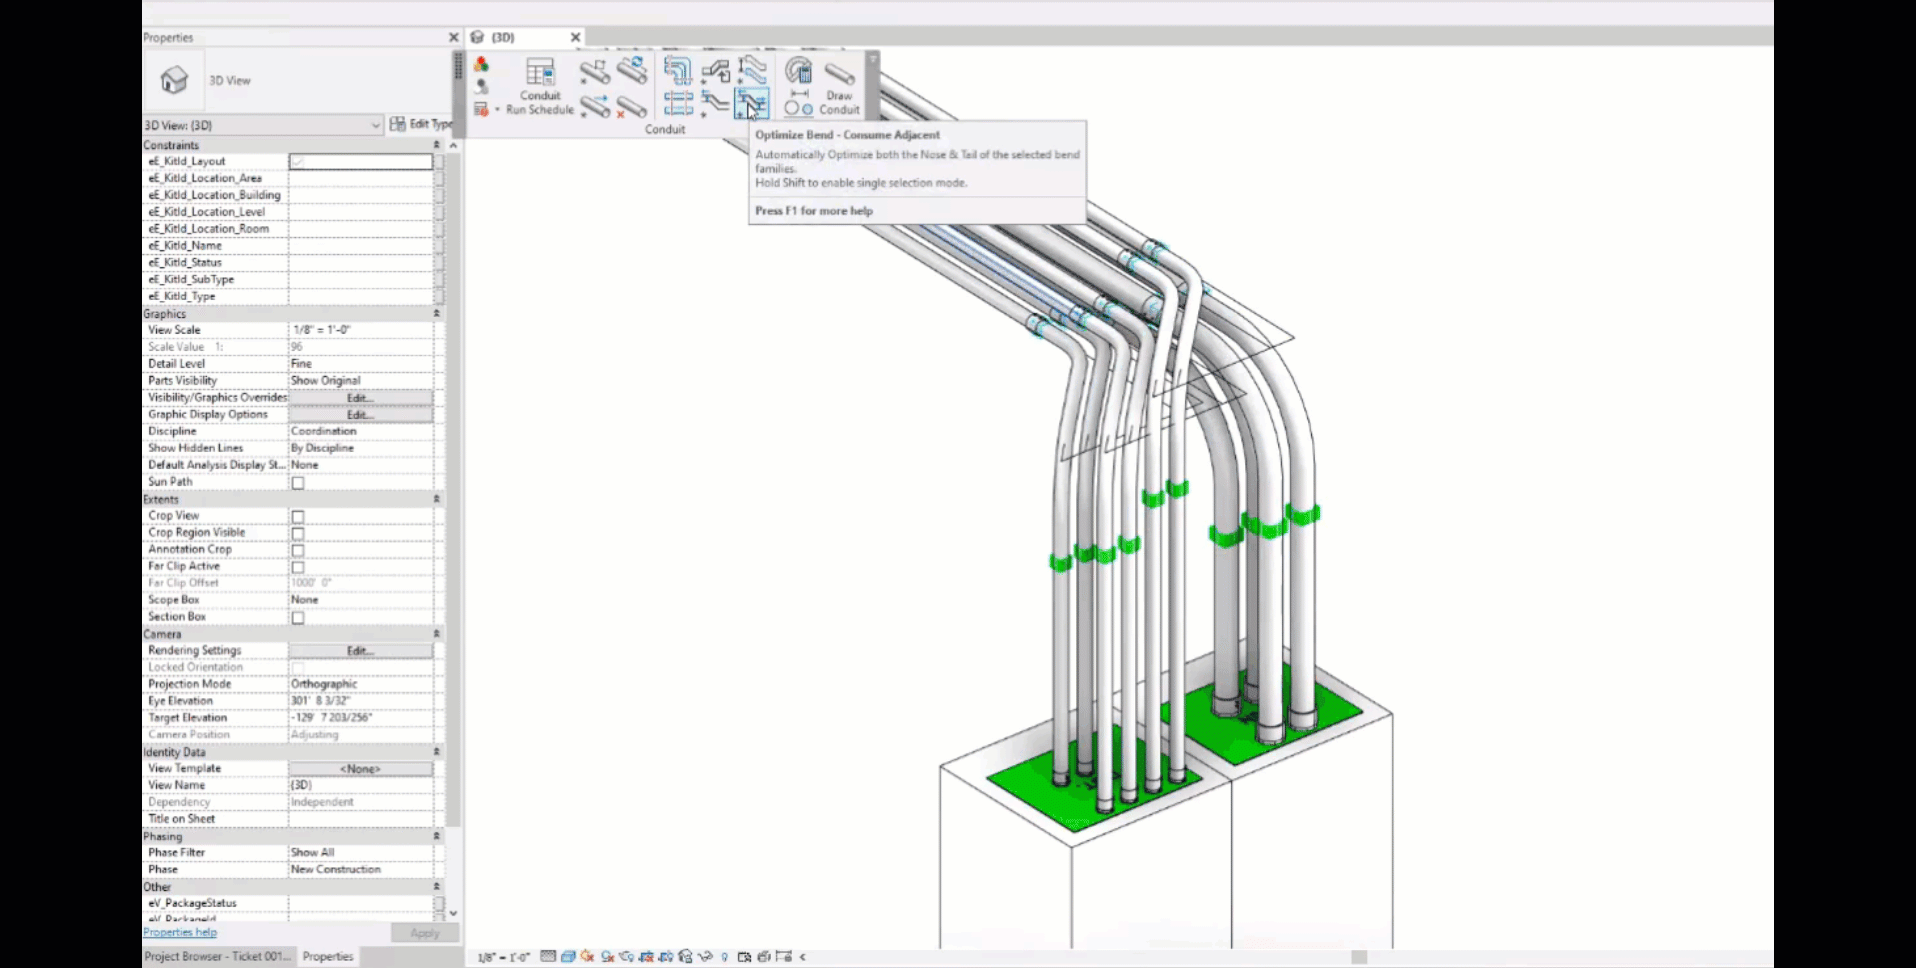Screen dimensions: 1916x968
Task: Click the view scale in view control bar
Action: click(x=504, y=957)
